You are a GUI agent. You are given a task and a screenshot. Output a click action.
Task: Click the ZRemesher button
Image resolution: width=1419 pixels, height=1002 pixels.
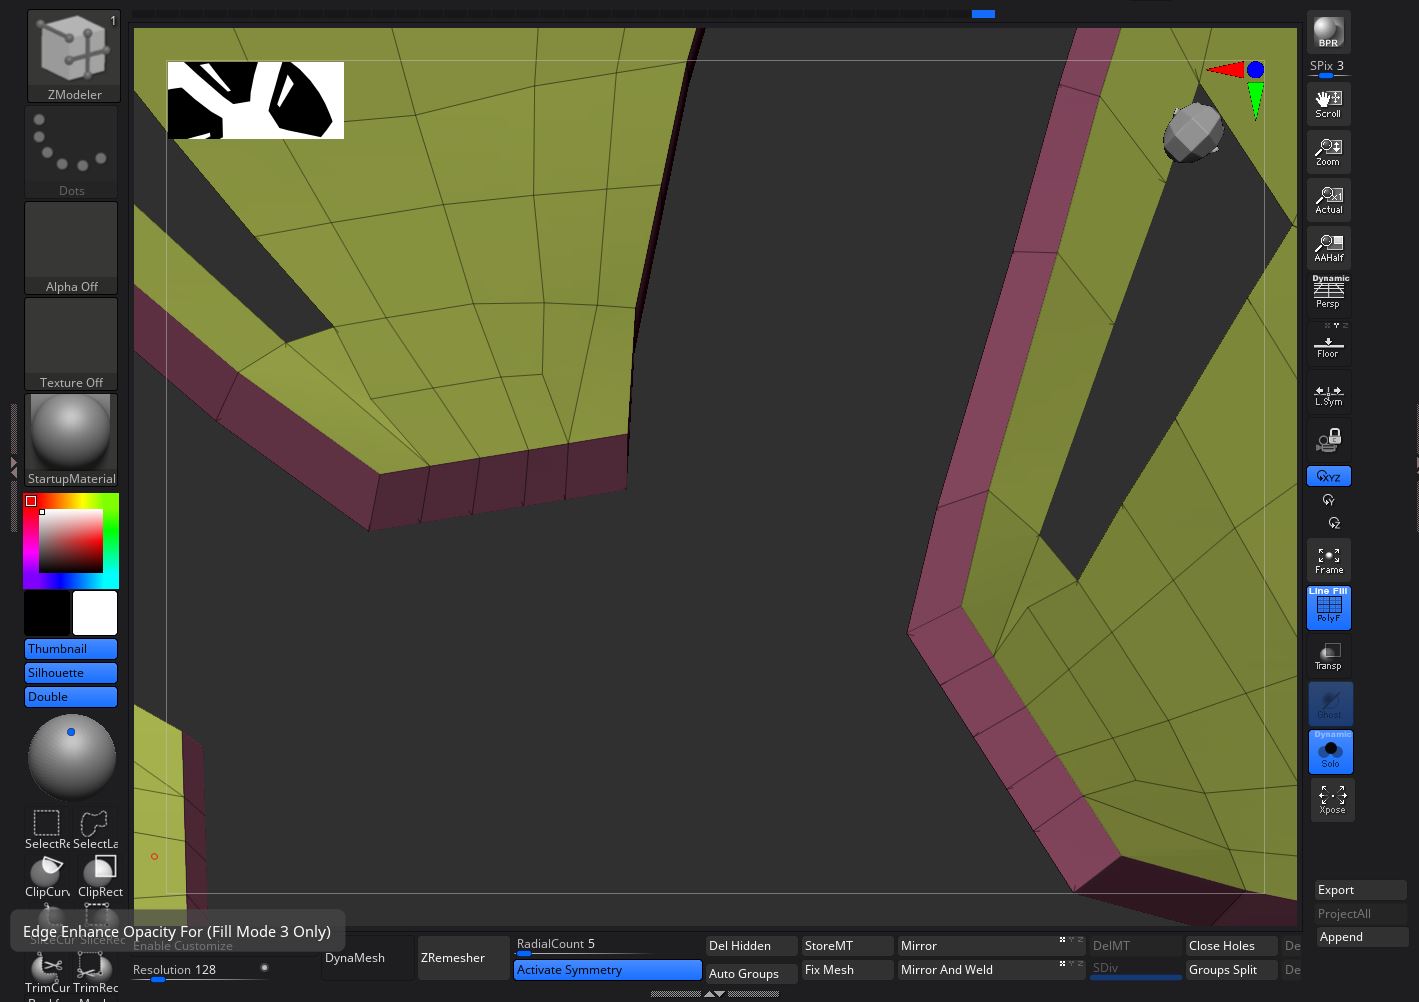(463, 958)
